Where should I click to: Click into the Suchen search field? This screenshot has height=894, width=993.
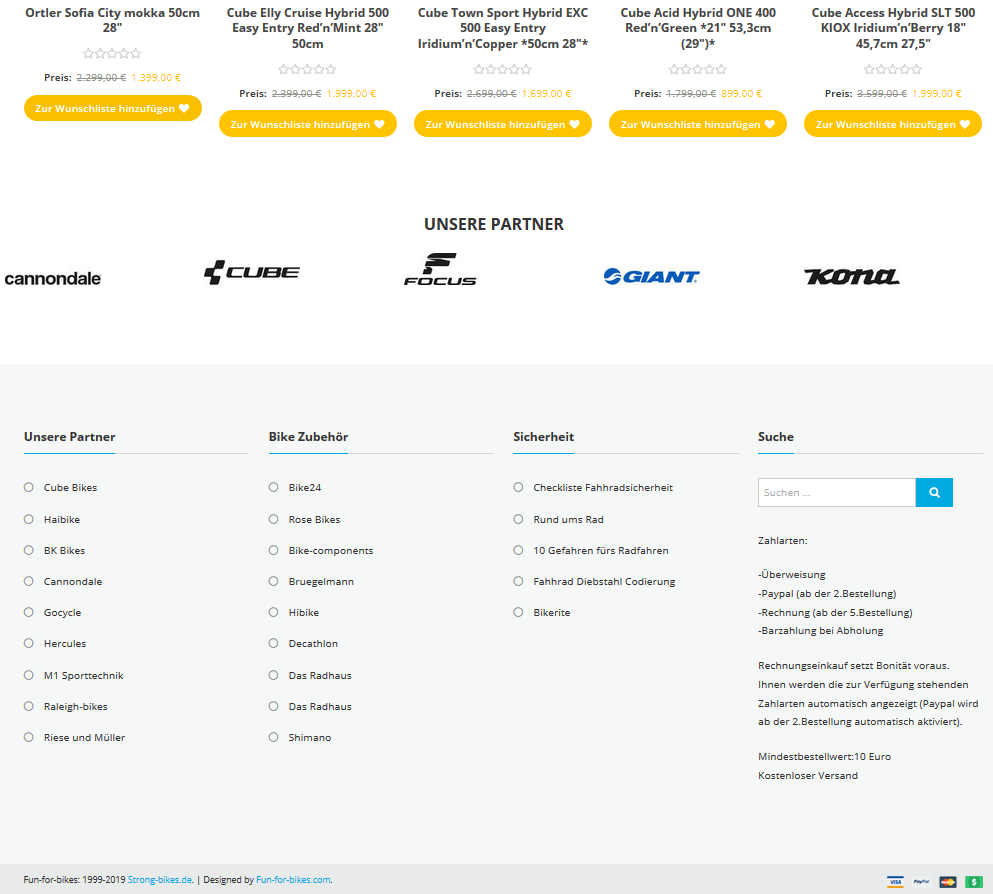pyautogui.click(x=837, y=493)
